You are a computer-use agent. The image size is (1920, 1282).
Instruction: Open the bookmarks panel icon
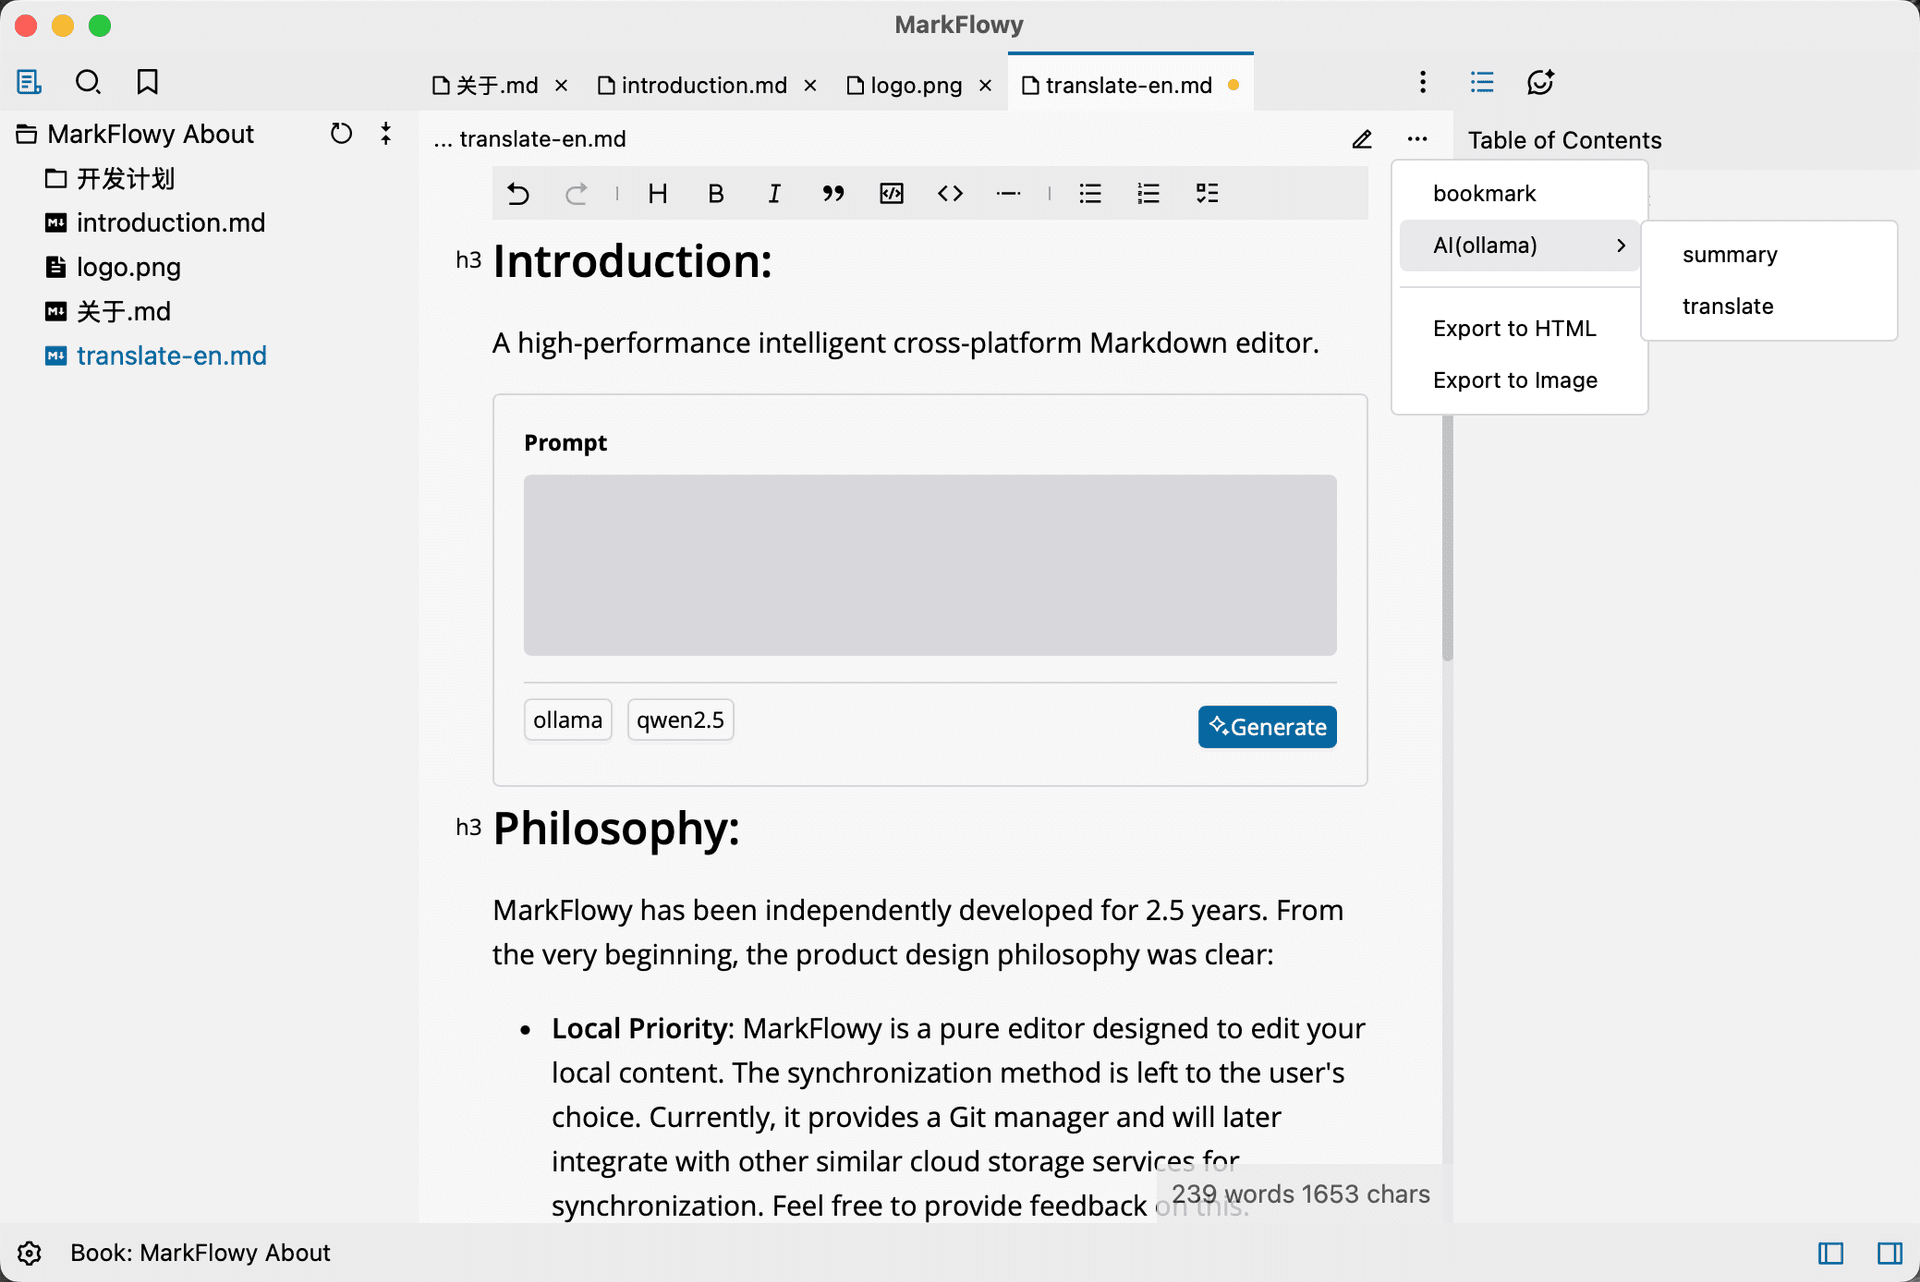pyautogui.click(x=147, y=82)
